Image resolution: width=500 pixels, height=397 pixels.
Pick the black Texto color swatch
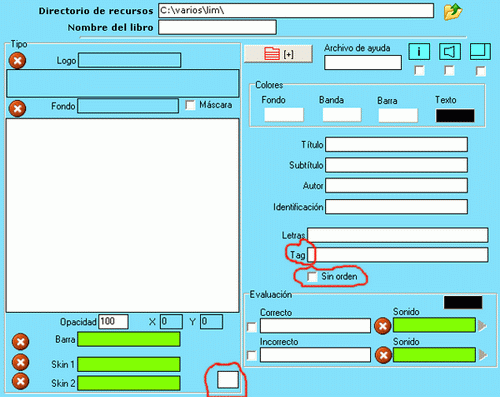point(455,116)
